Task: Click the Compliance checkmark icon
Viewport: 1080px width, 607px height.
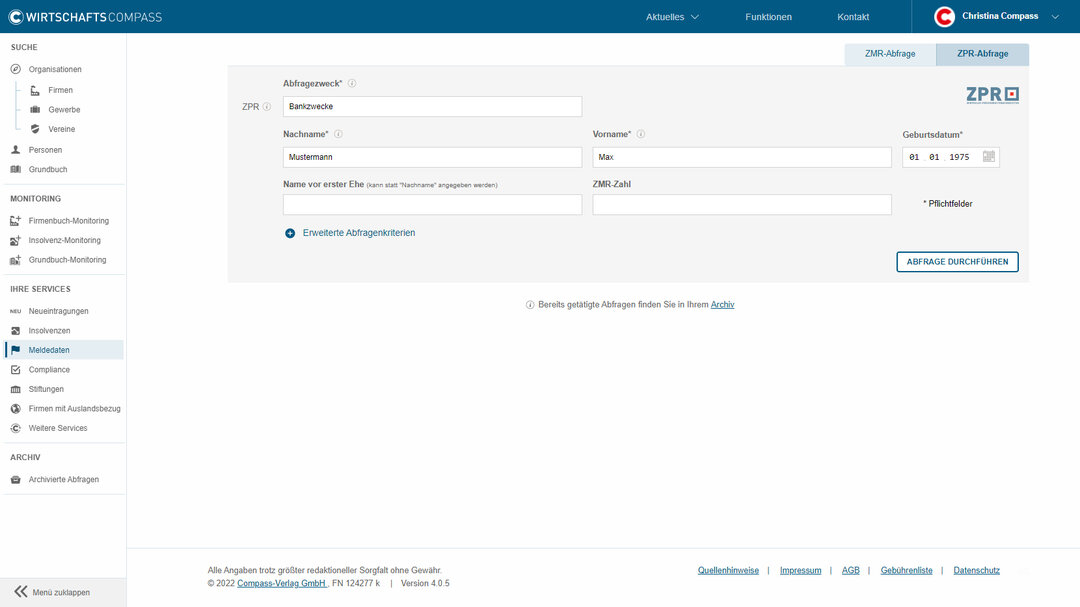Action: [x=16, y=370]
